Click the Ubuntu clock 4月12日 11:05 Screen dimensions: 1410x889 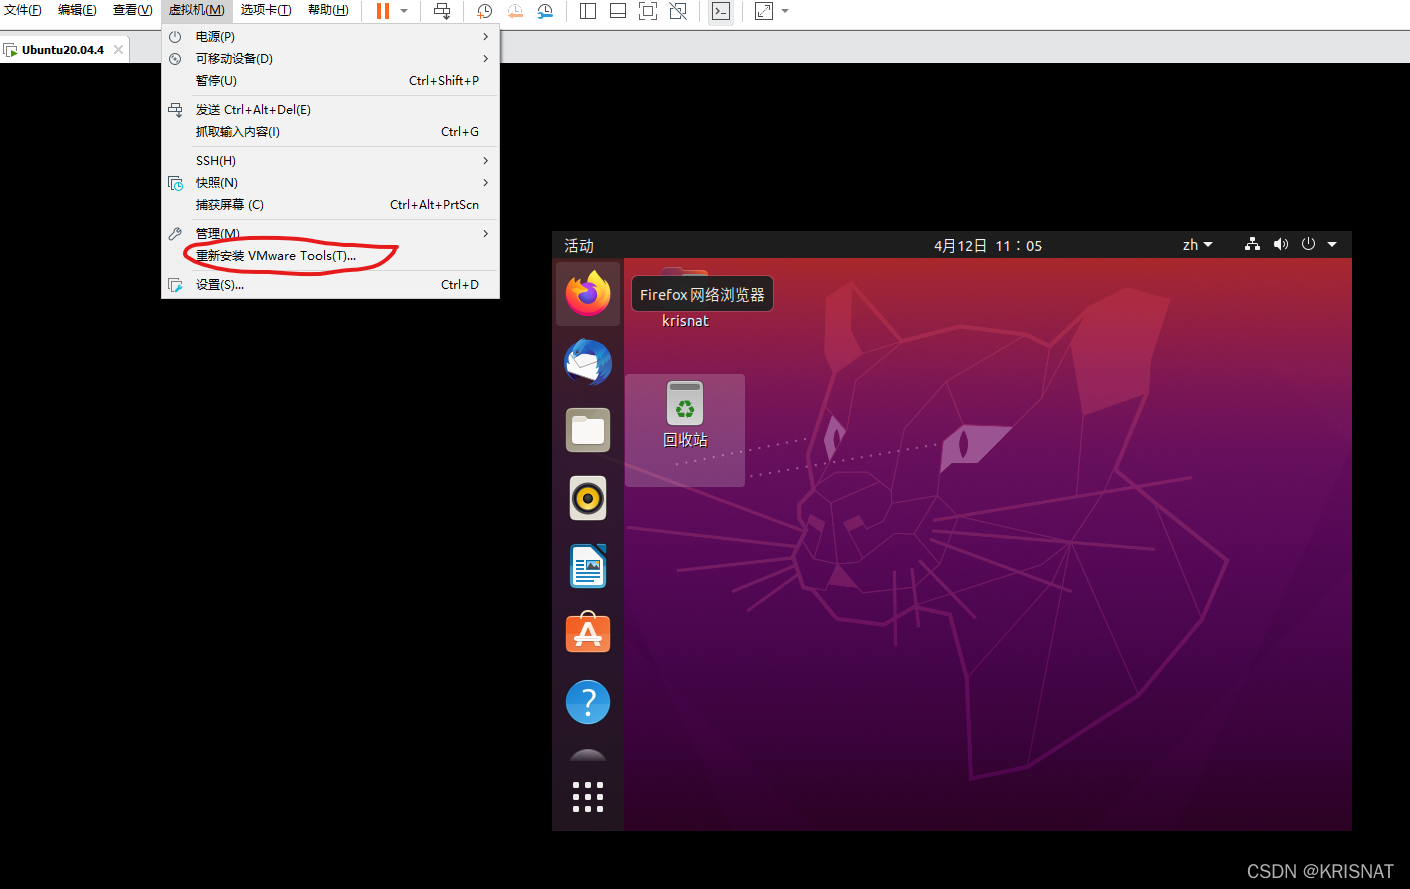coord(988,245)
